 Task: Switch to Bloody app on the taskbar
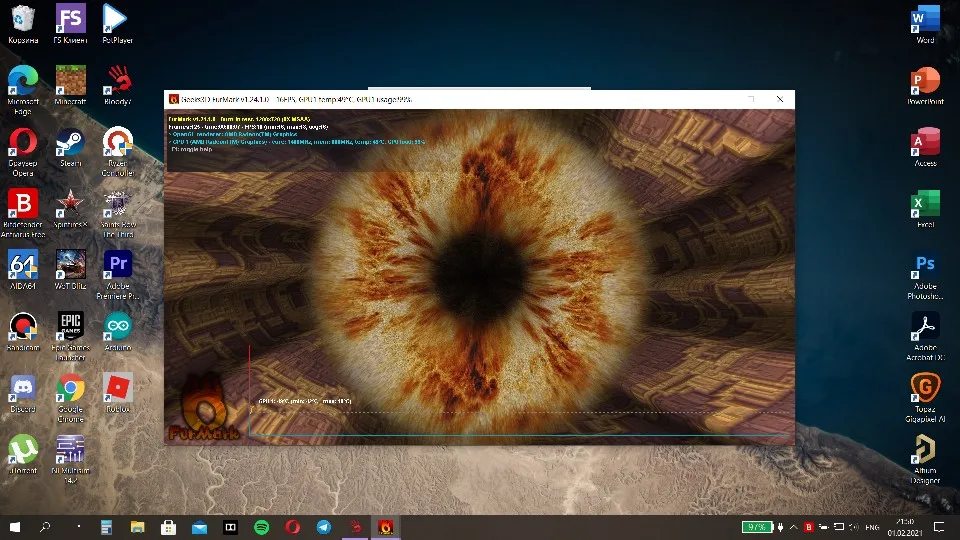click(355, 527)
